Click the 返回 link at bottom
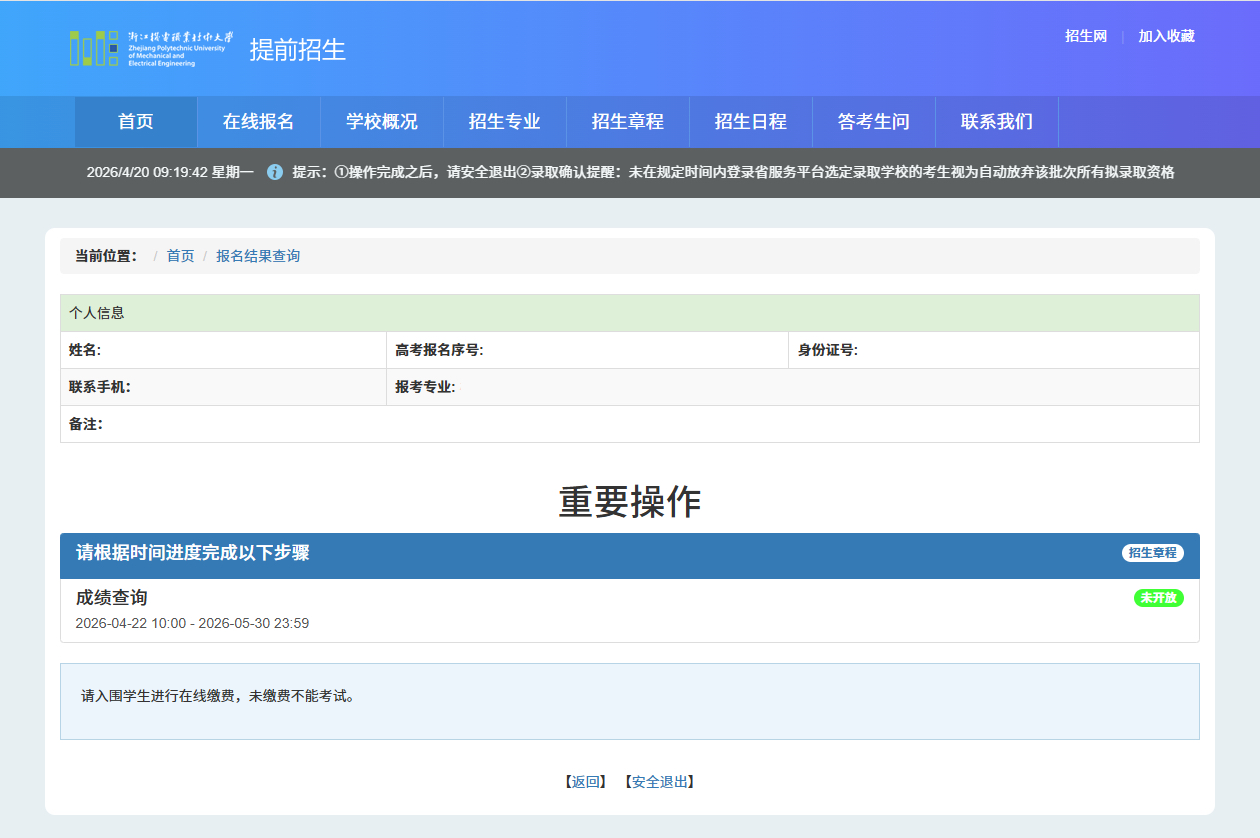The image size is (1260, 838). click(x=586, y=782)
